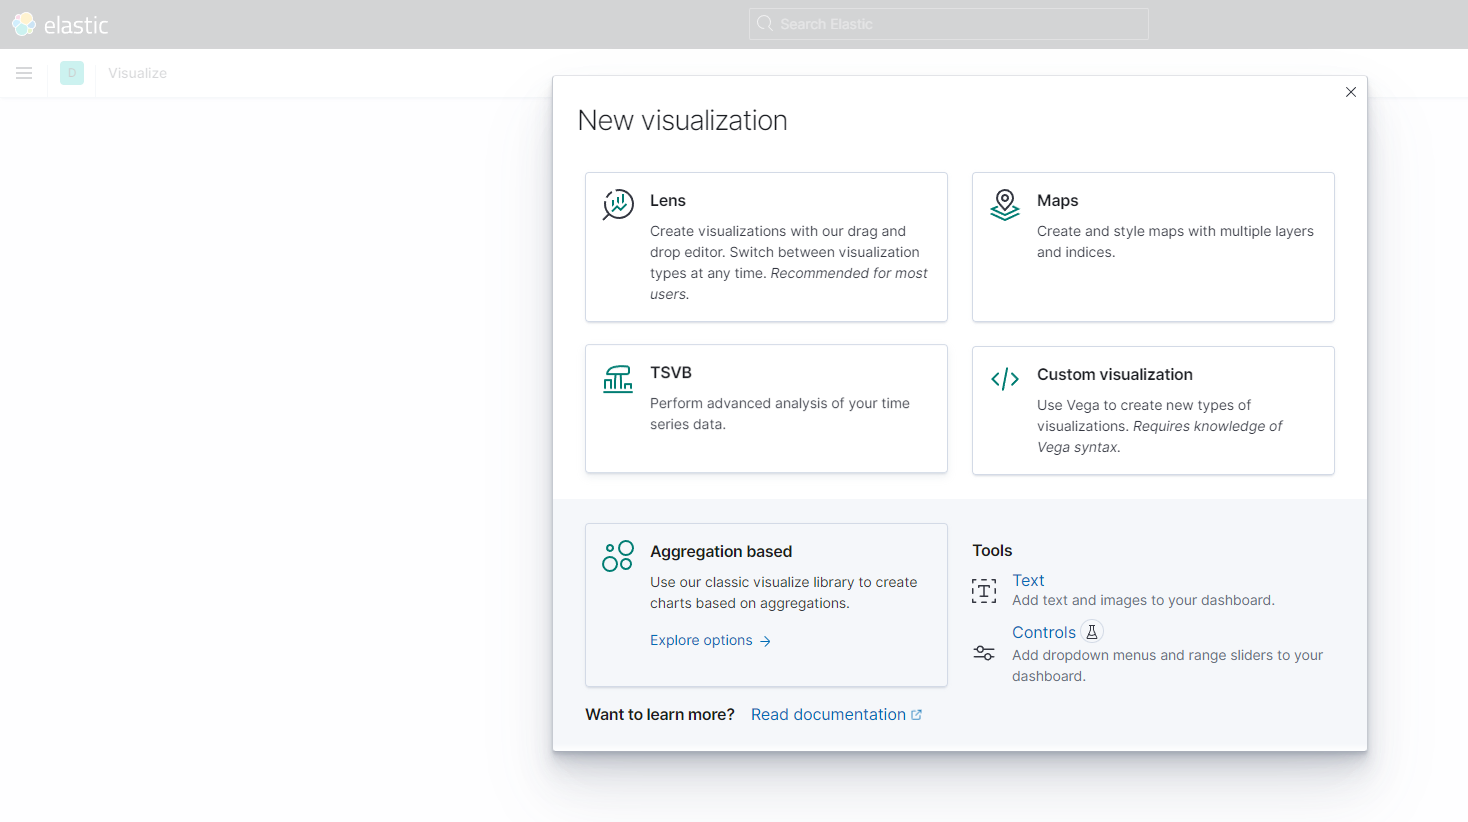Click the Controls sliders icon

[x=984, y=653]
